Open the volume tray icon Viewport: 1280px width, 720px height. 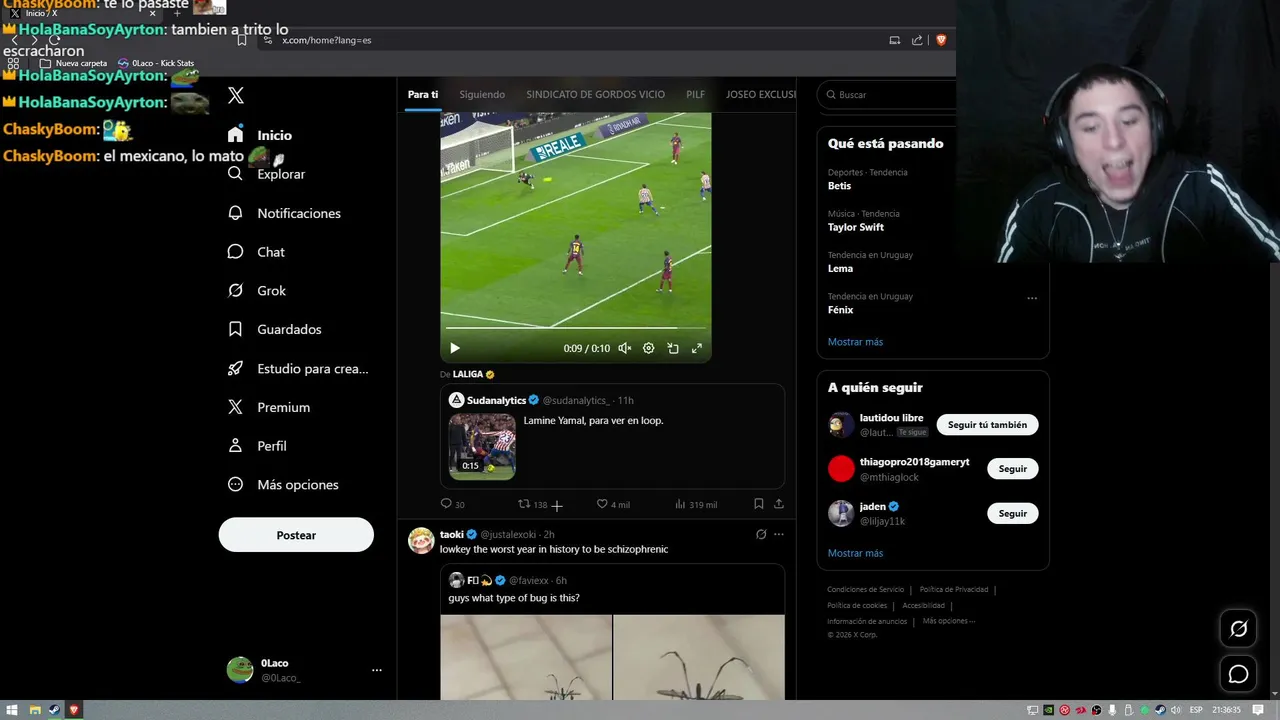[x=1176, y=710]
